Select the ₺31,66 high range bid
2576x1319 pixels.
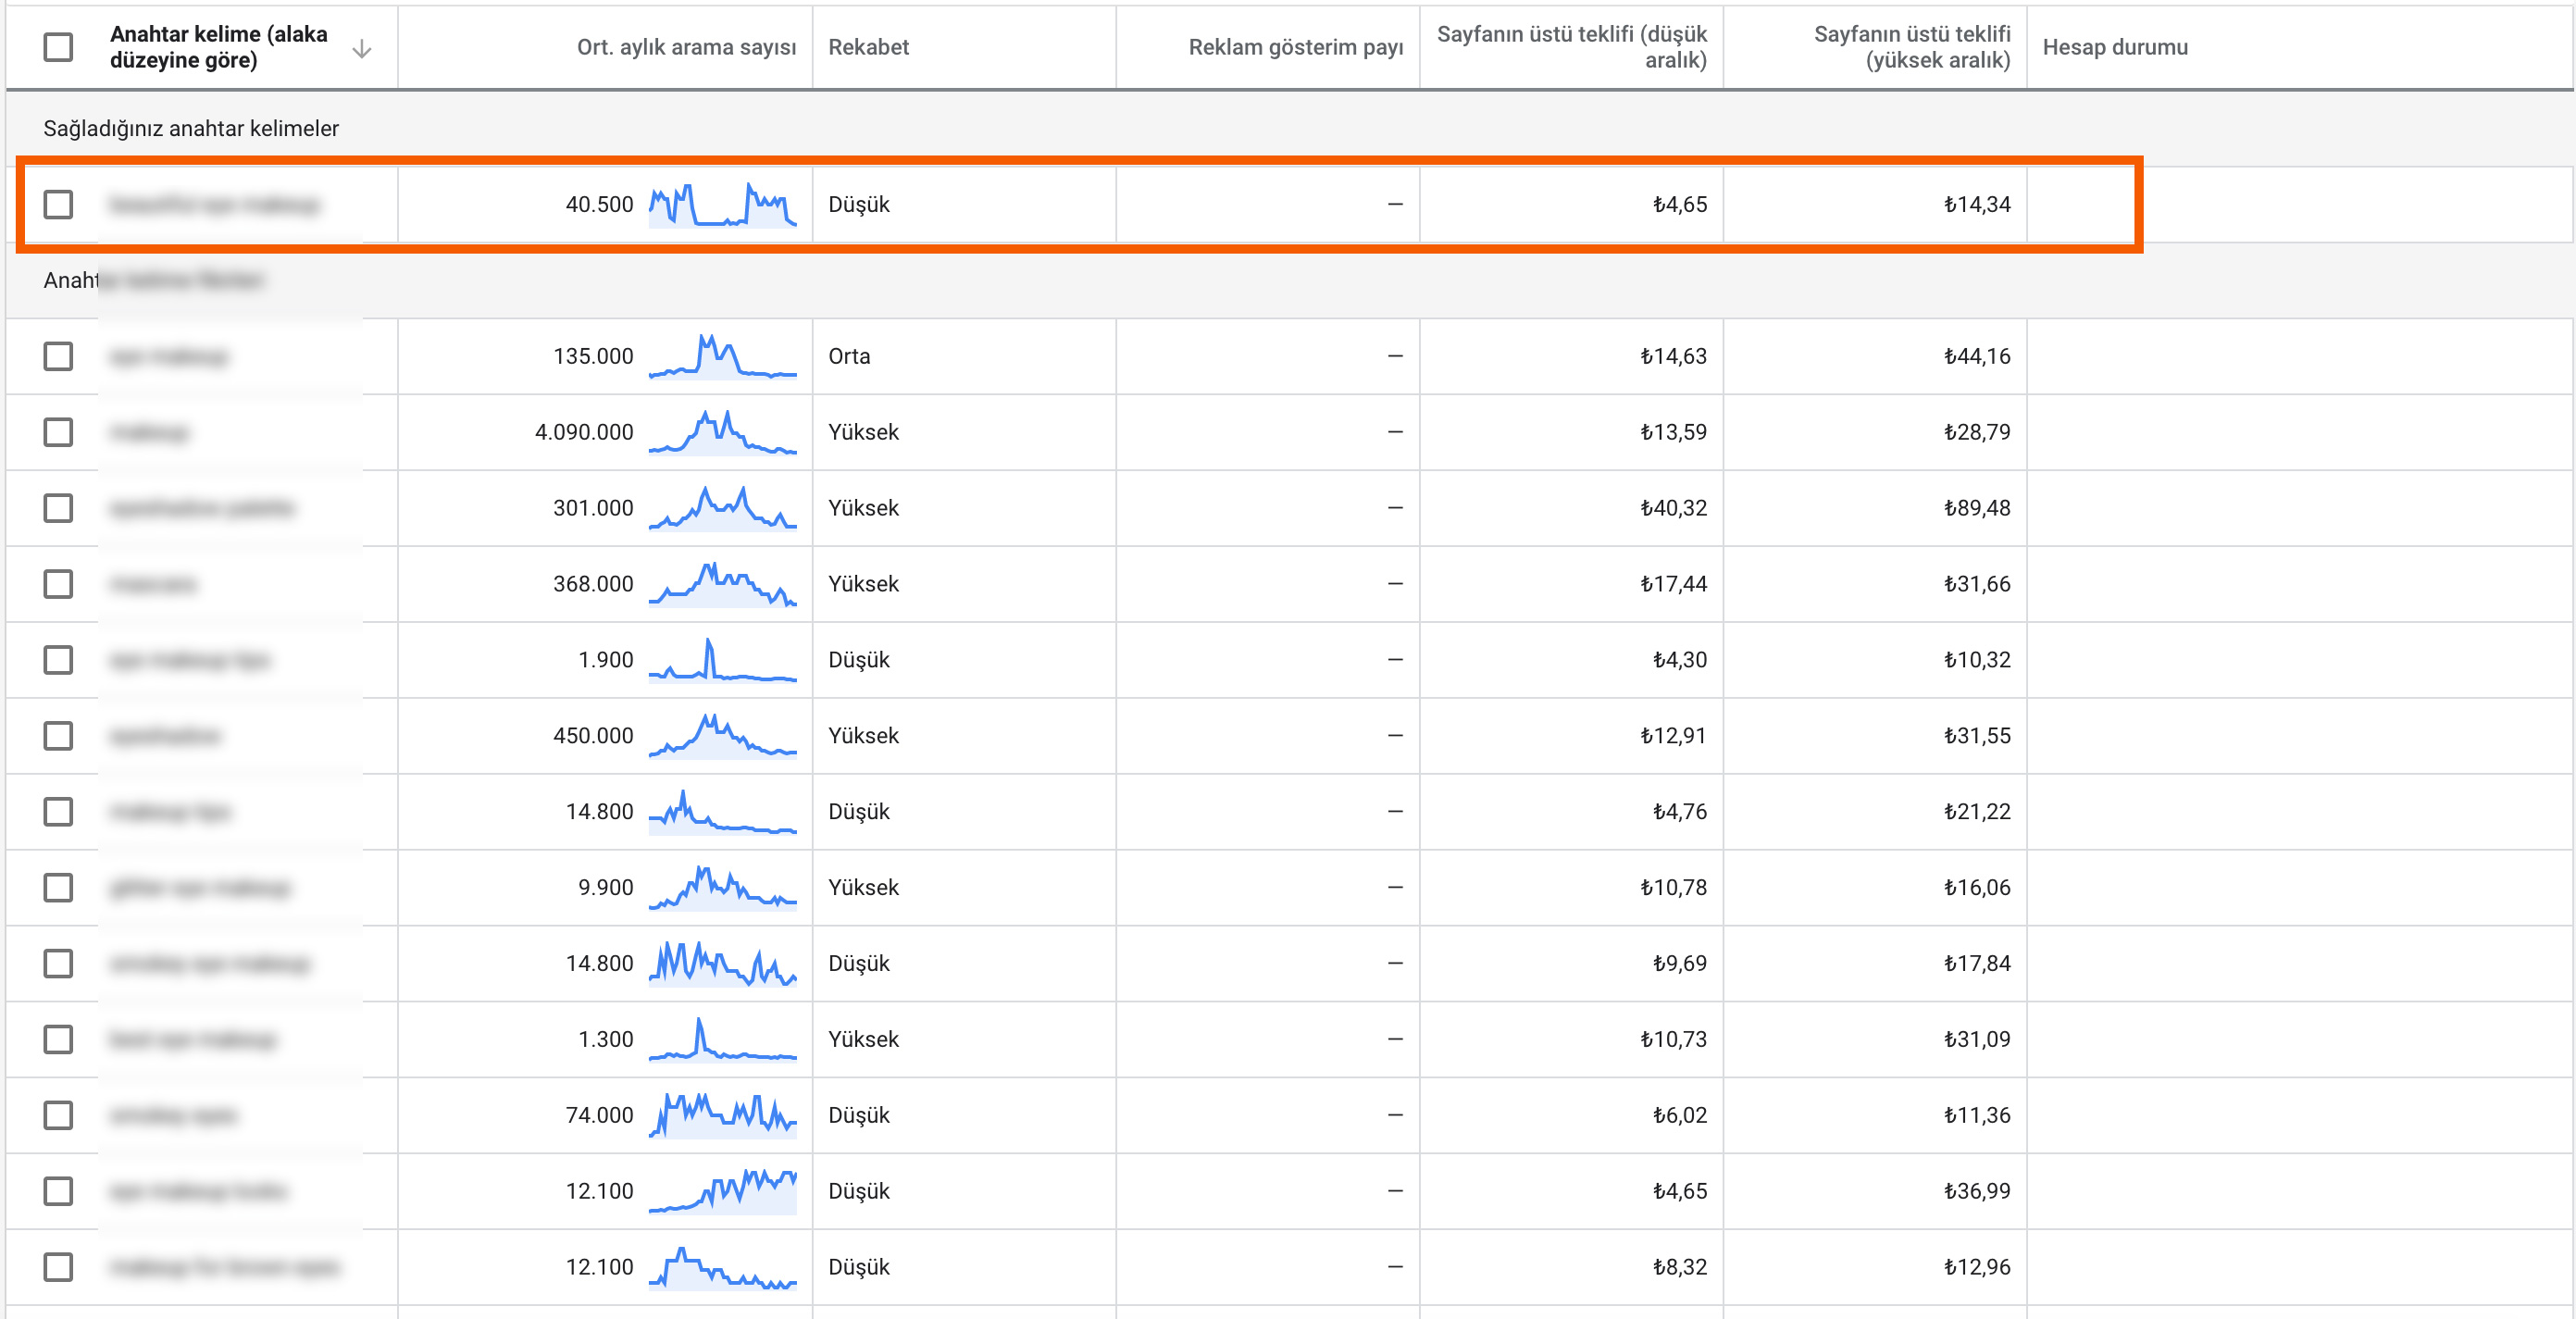pyautogui.click(x=1977, y=584)
